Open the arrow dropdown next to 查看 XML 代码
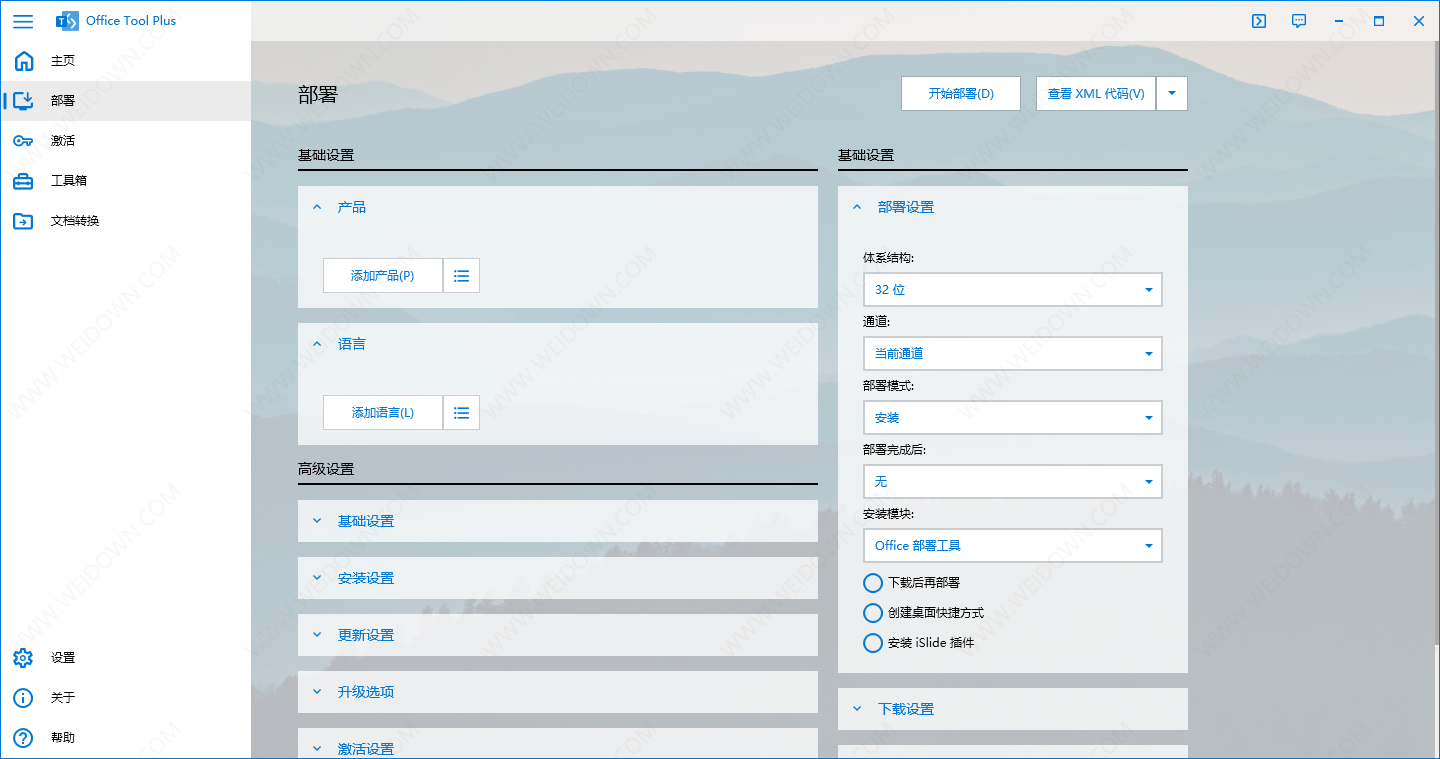 pyautogui.click(x=1172, y=94)
